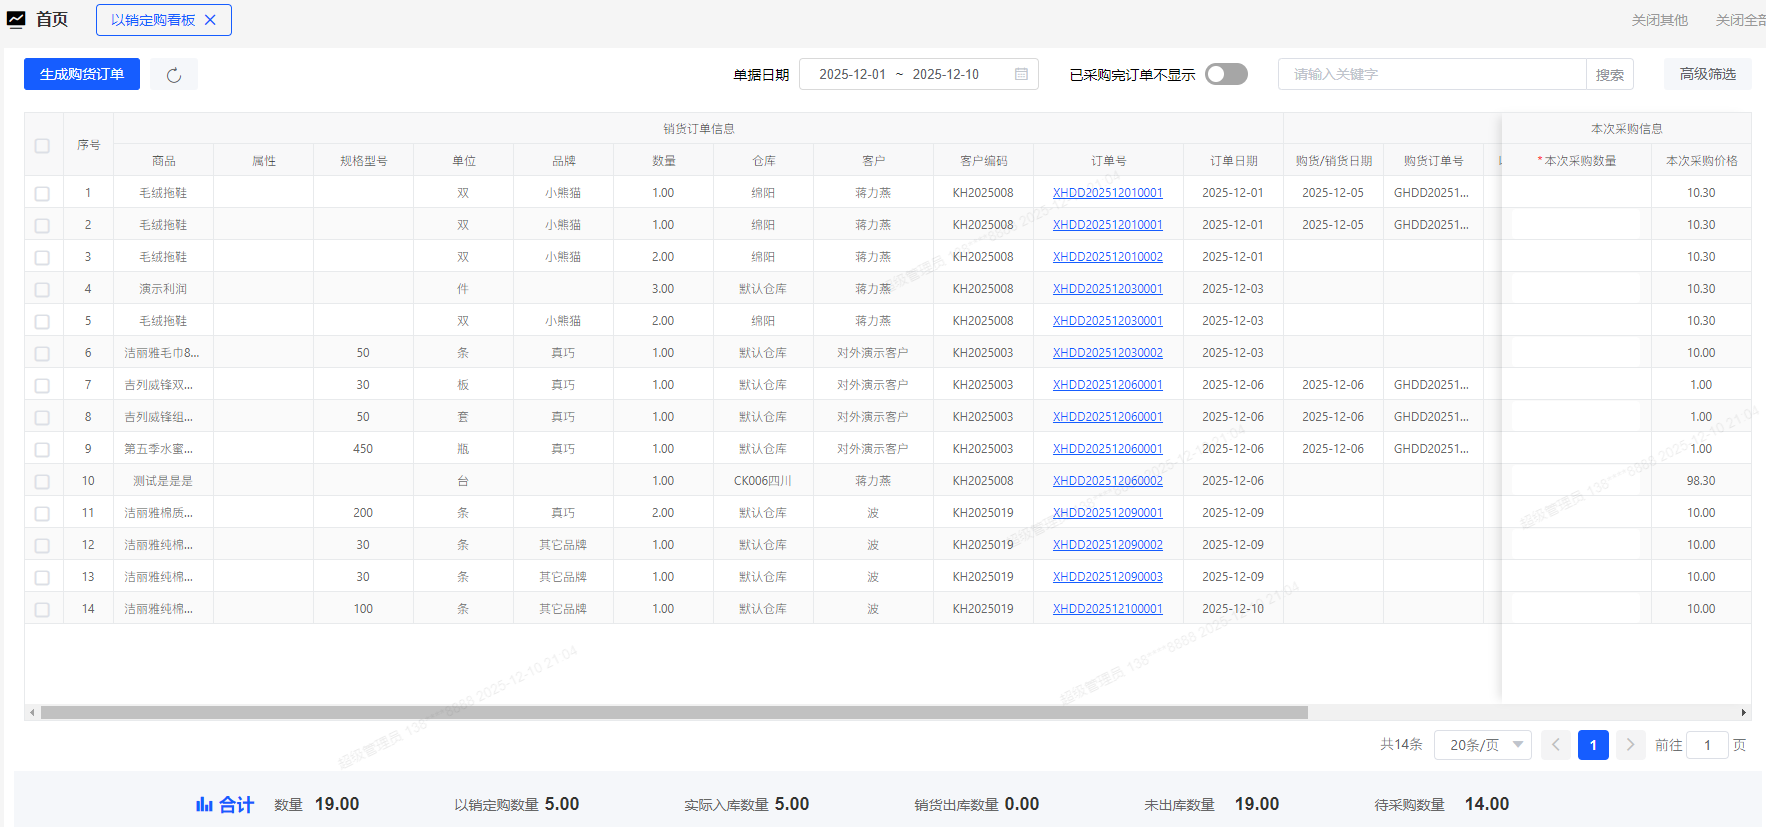This screenshot has height=827, width=1766.
Task: Open the 20条/页 page size dropdown
Action: pyautogui.click(x=1483, y=745)
